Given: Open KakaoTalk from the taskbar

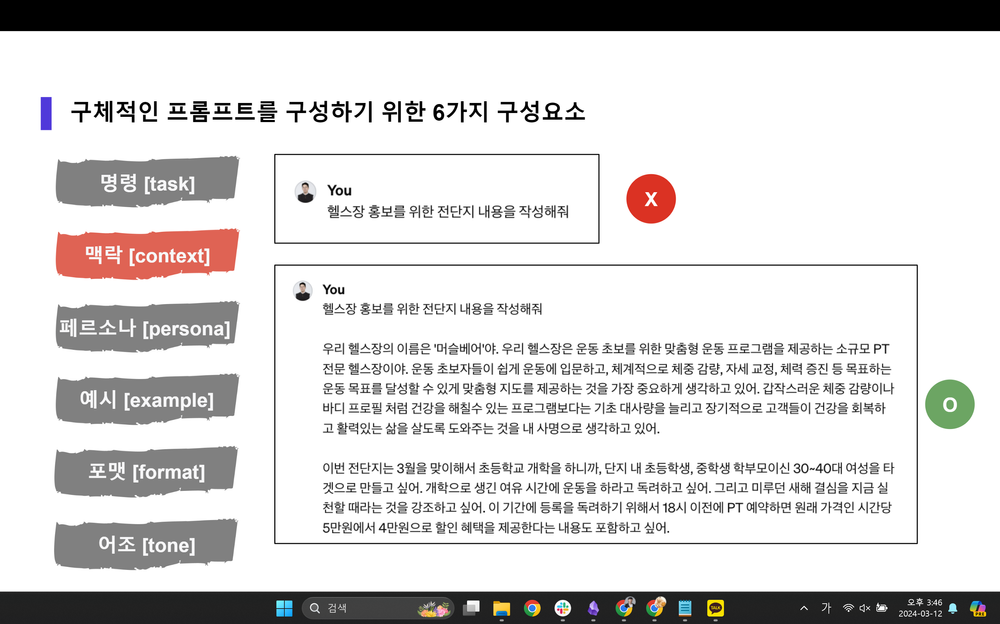Looking at the screenshot, I should point(716,608).
